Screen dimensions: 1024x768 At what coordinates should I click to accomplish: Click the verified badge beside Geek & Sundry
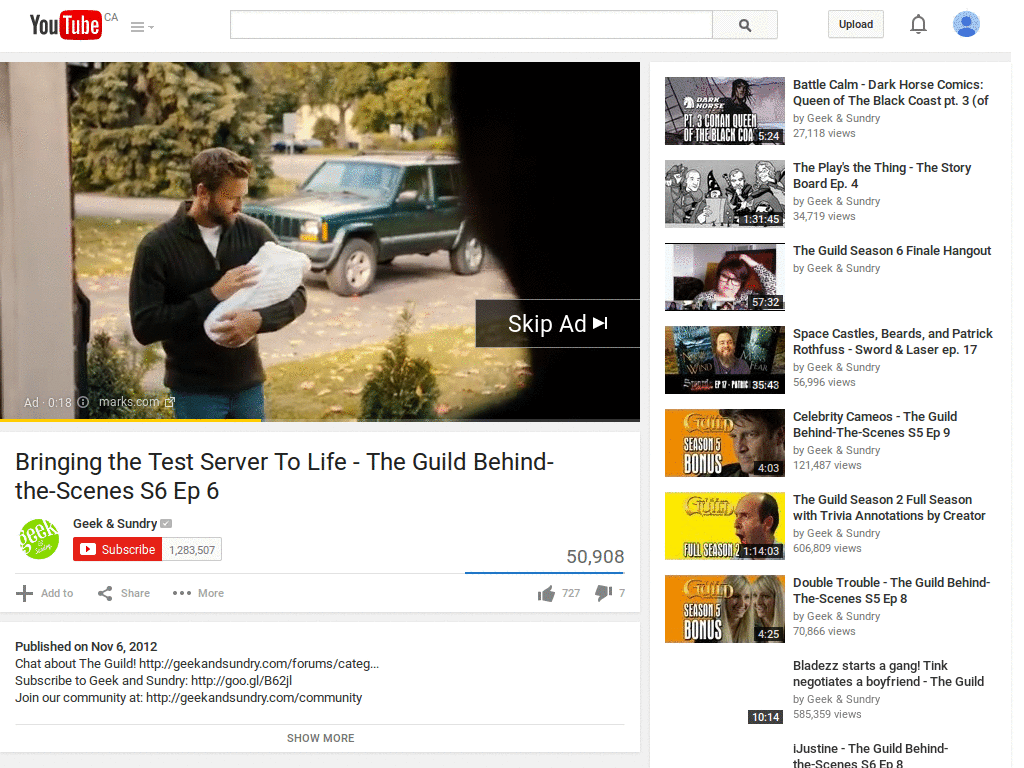point(166,524)
